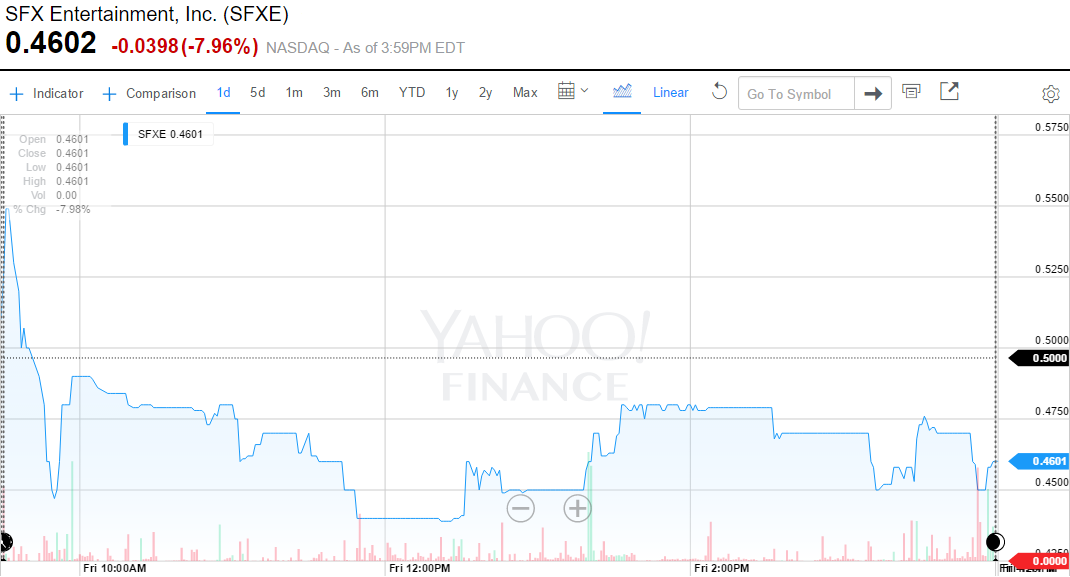The image size is (1070, 577).
Task: Select the YTD time range
Action: point(412,92)
